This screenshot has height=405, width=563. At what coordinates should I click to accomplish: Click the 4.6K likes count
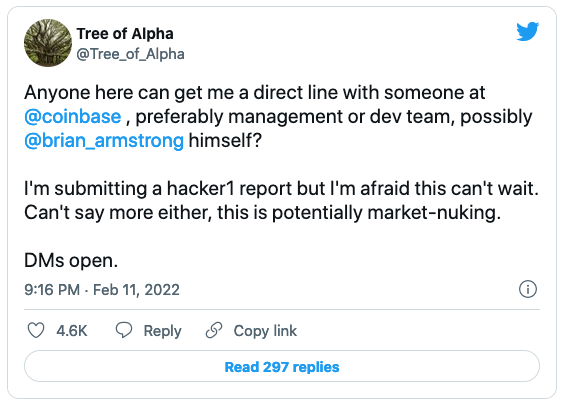tap(72, 331)
